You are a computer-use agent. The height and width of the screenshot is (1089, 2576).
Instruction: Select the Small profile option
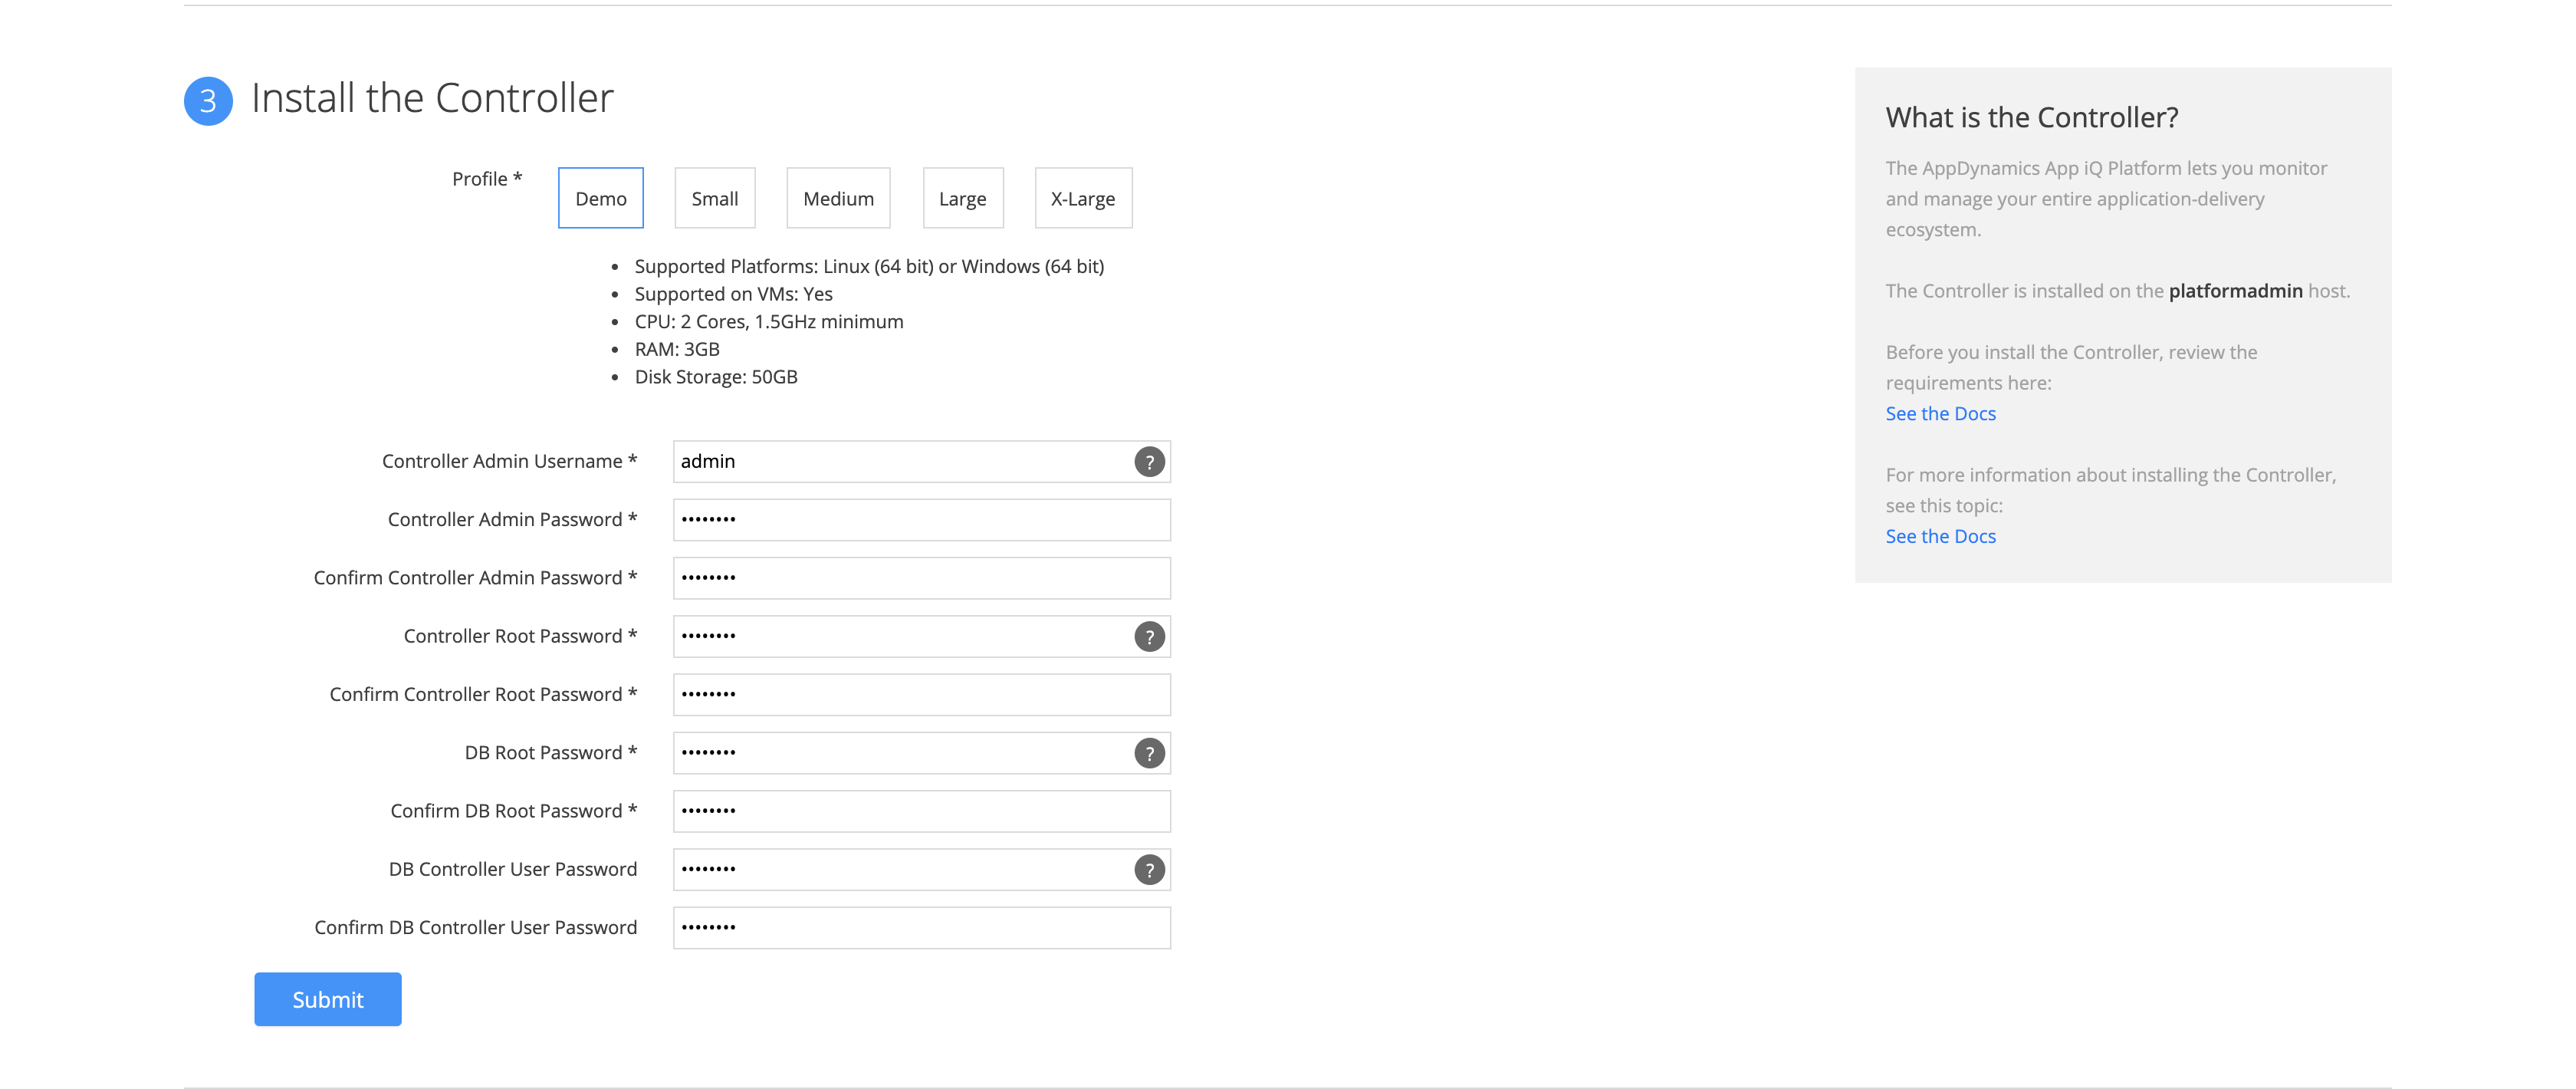pos(715,198)
